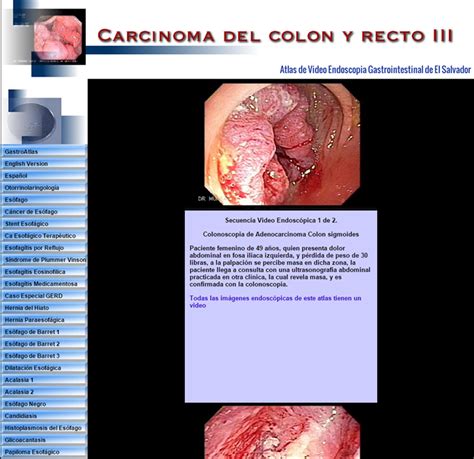Open Hernia Paraesofágica page
474x459 pixels.
44,319
